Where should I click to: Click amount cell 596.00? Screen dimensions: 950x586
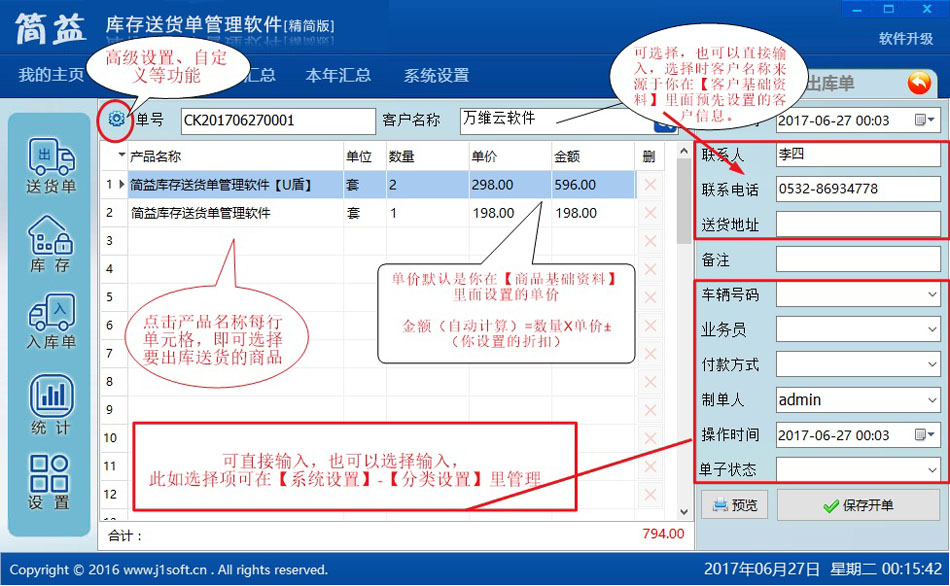(593, 185)
